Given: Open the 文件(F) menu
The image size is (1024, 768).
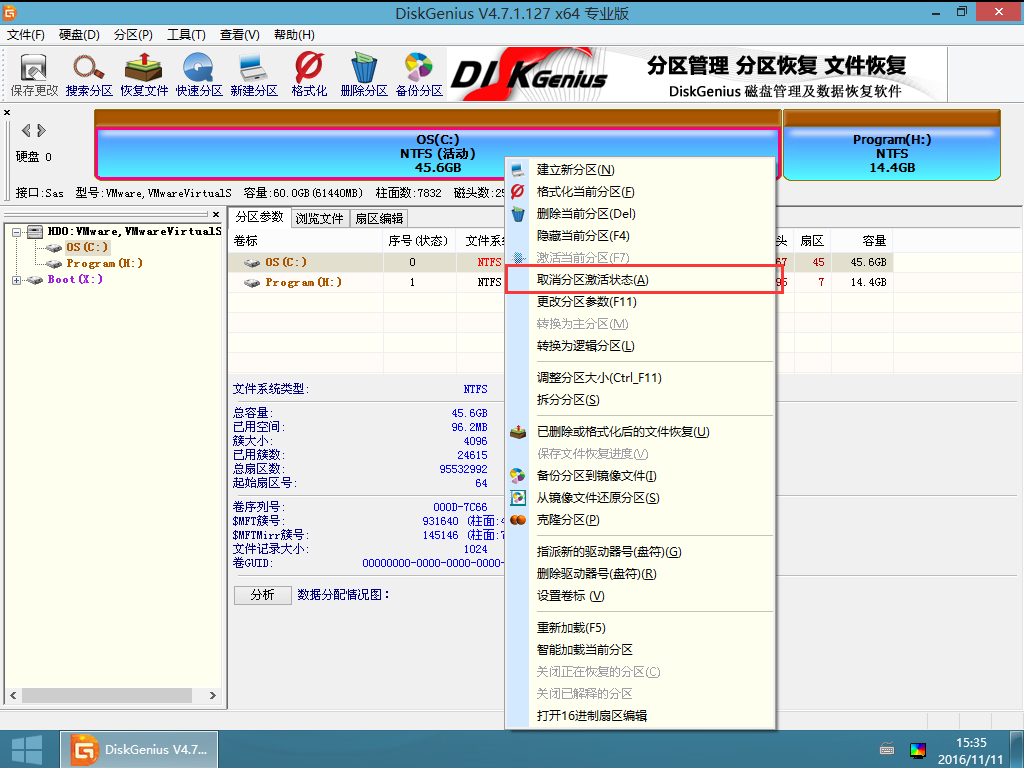Looking at the screenshot, I should click(x=26, y=35).
